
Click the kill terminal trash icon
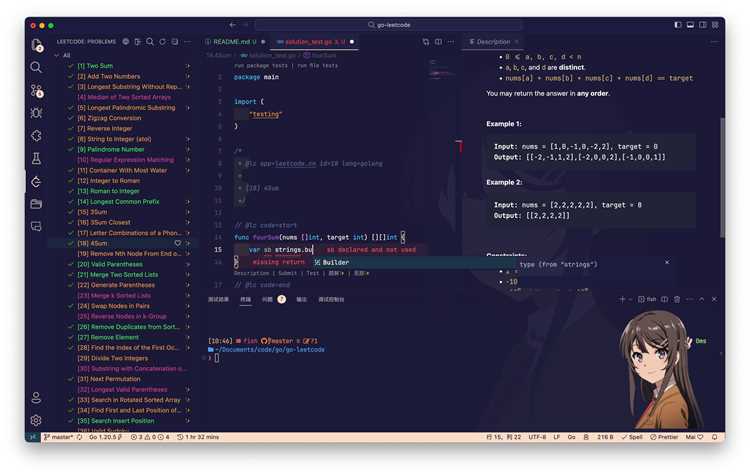(x=677, y=299)
